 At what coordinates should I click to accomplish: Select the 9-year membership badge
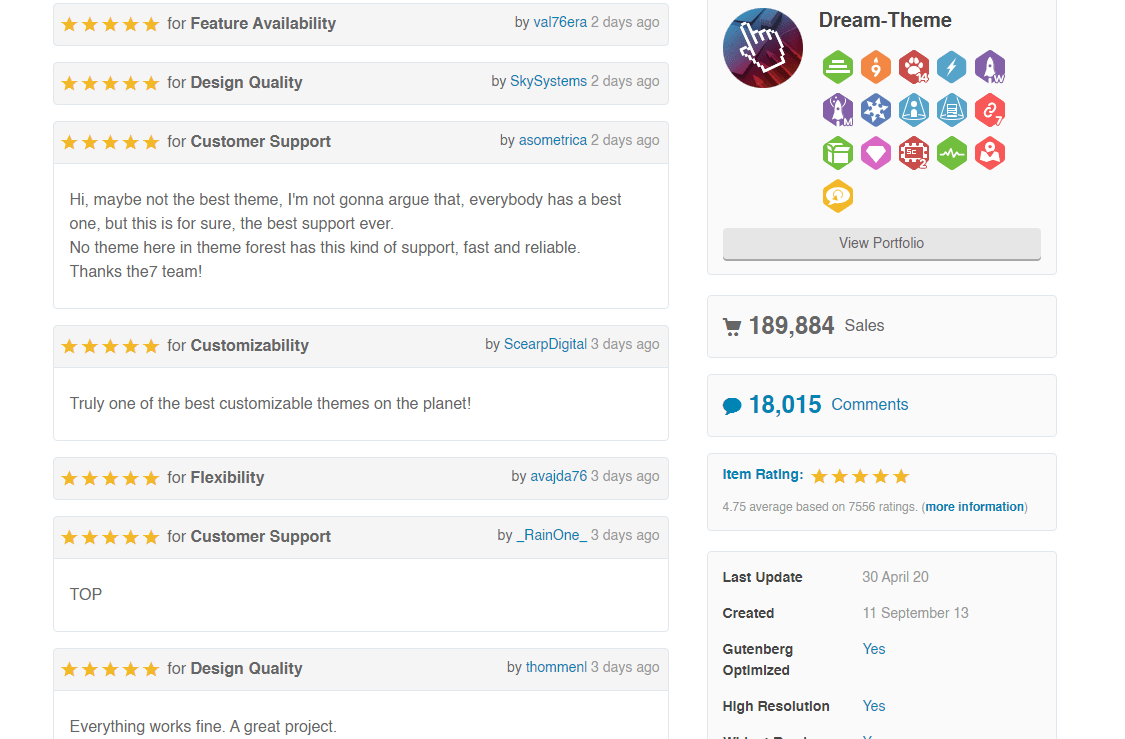coord(876,67)
